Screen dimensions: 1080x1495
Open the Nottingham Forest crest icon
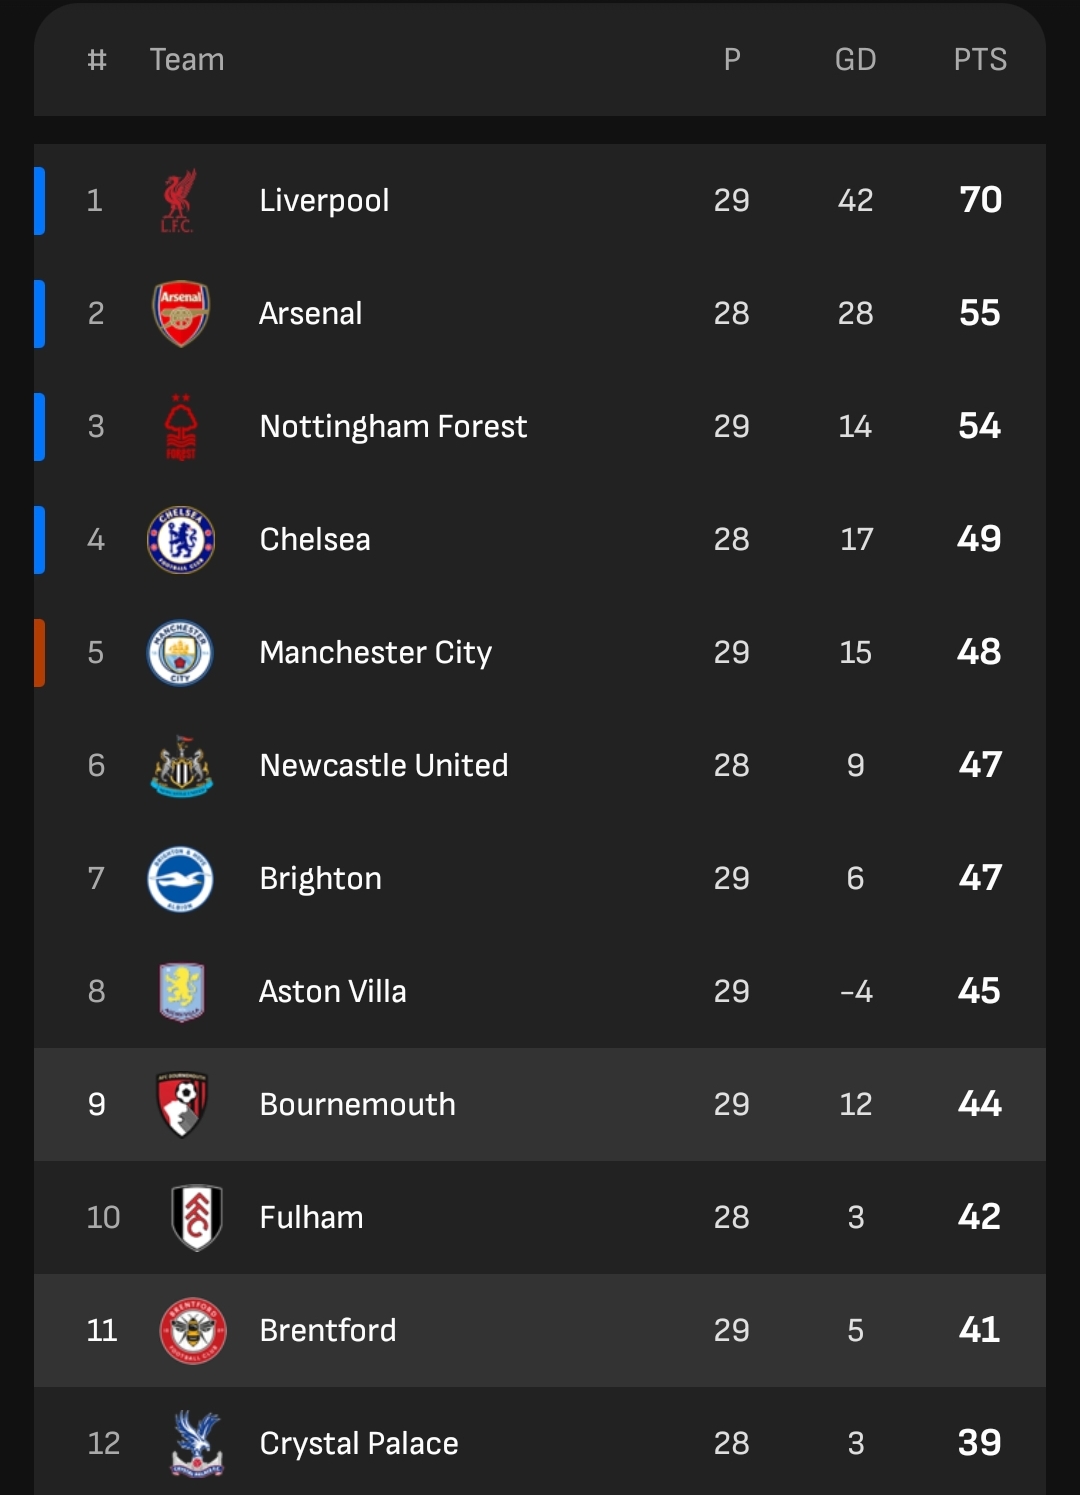pos(181,427)
